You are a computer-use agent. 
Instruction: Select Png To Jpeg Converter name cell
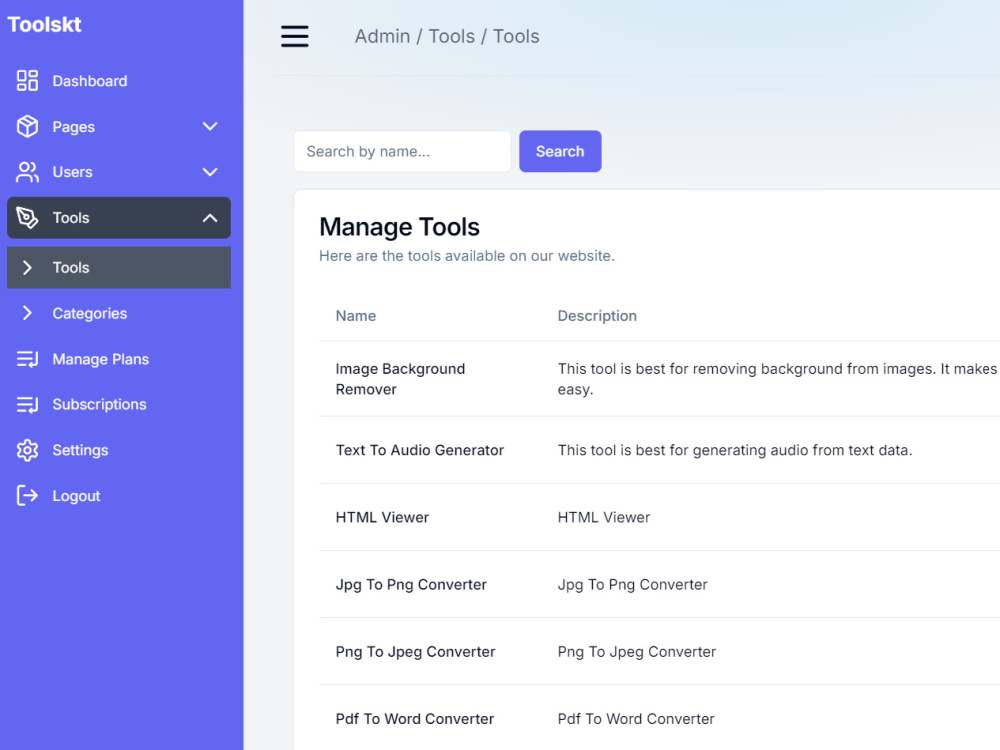[x=415, y=652]
